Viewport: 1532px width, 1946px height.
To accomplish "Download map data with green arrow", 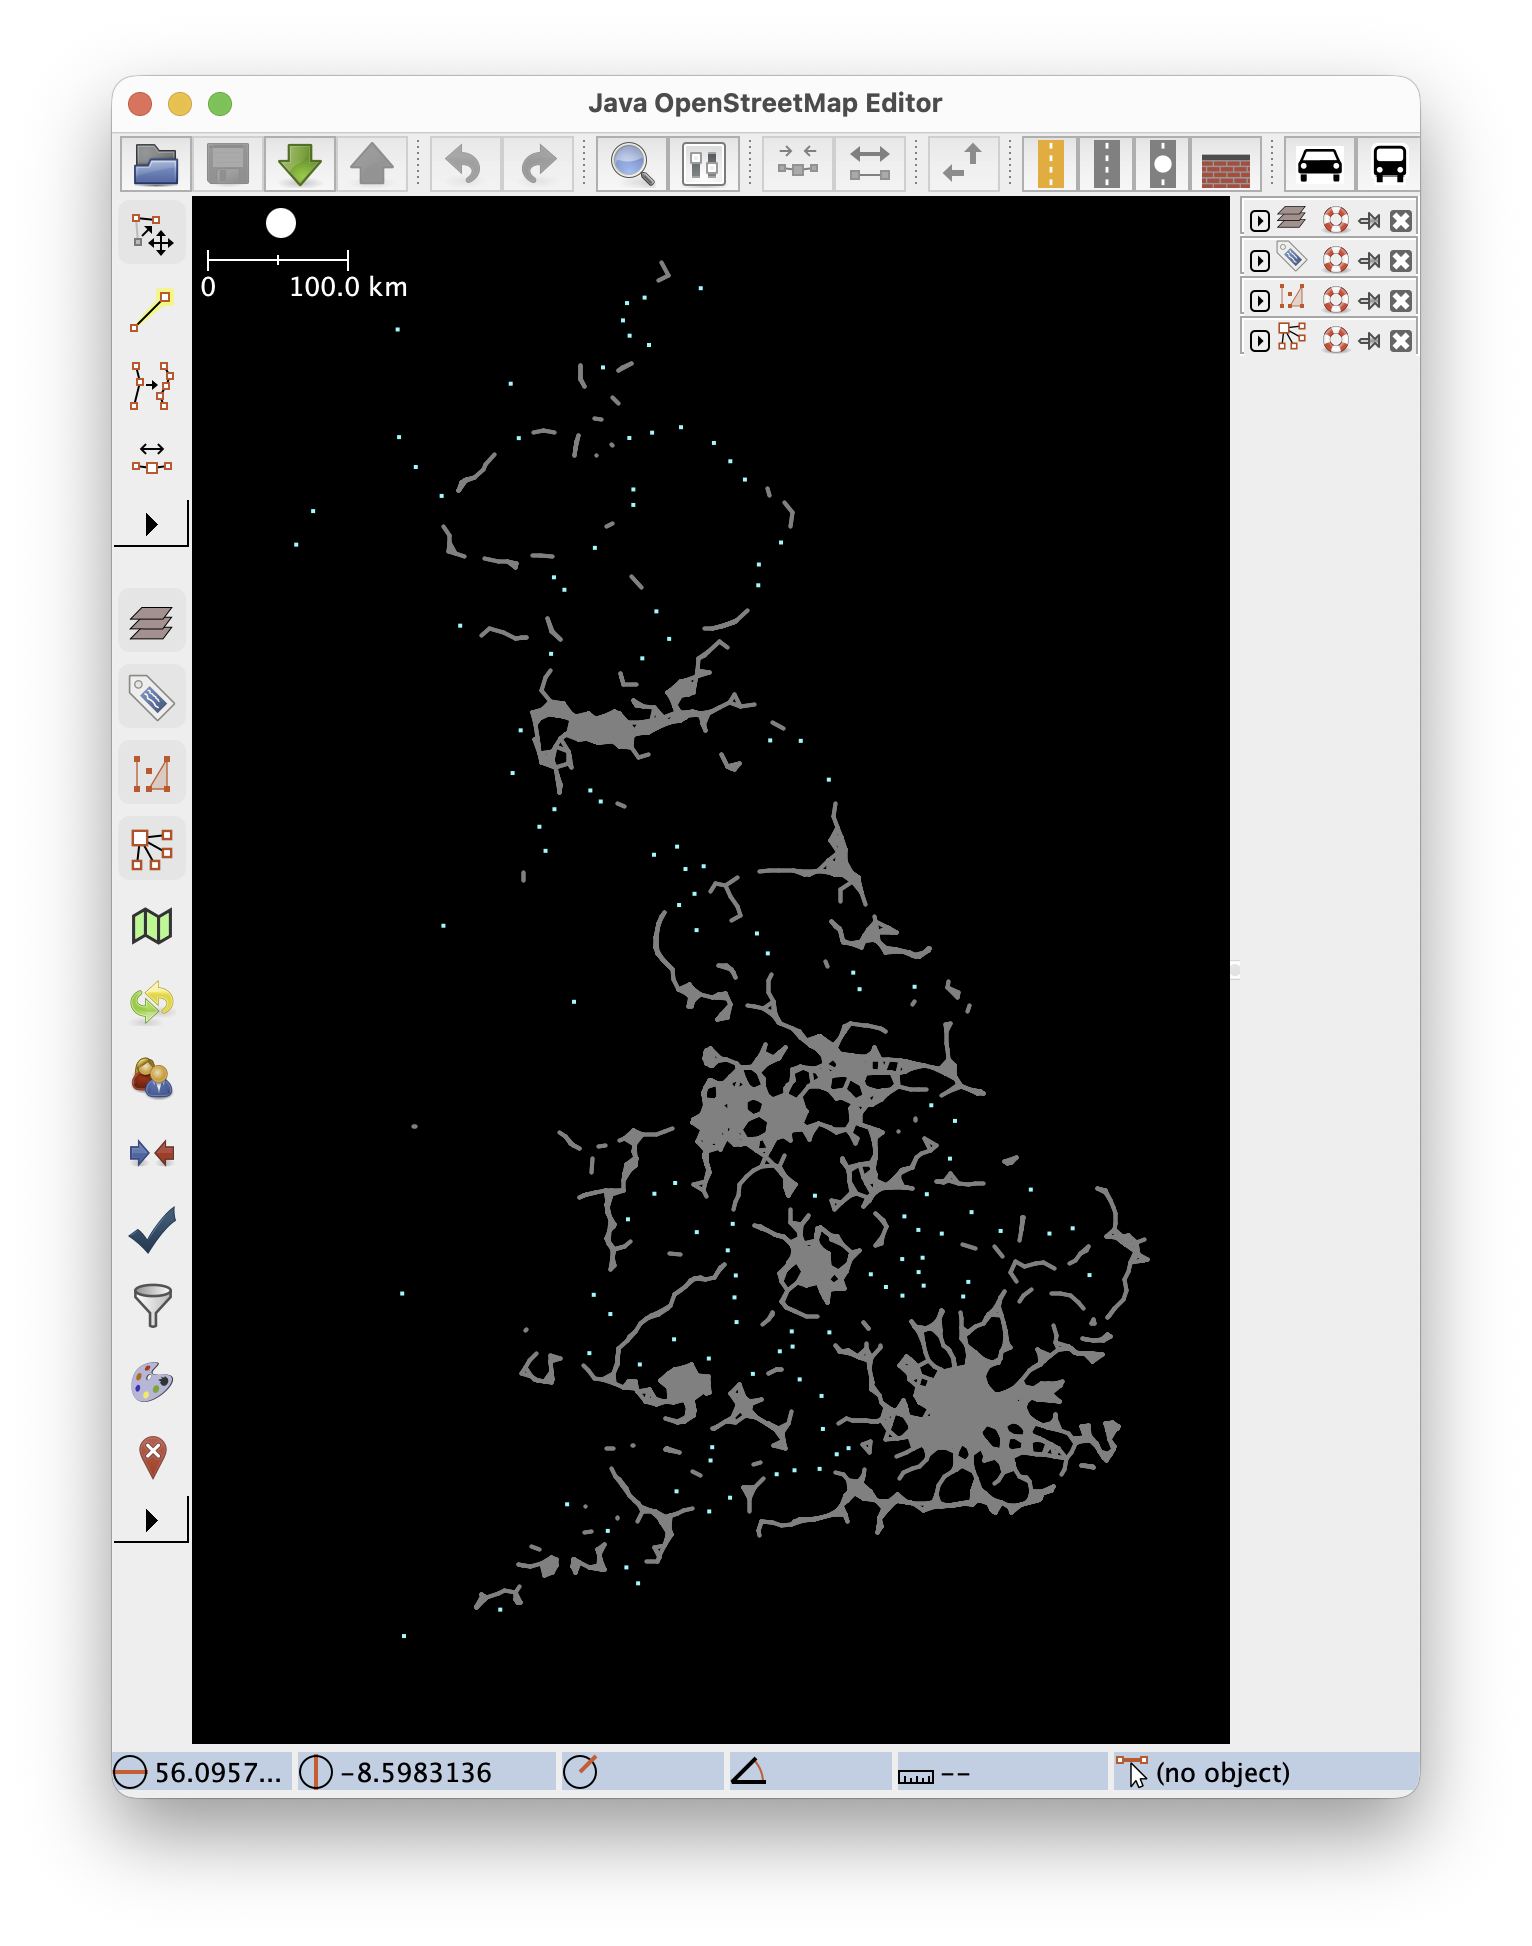I will pyautogui.click(x=300, y=164).
